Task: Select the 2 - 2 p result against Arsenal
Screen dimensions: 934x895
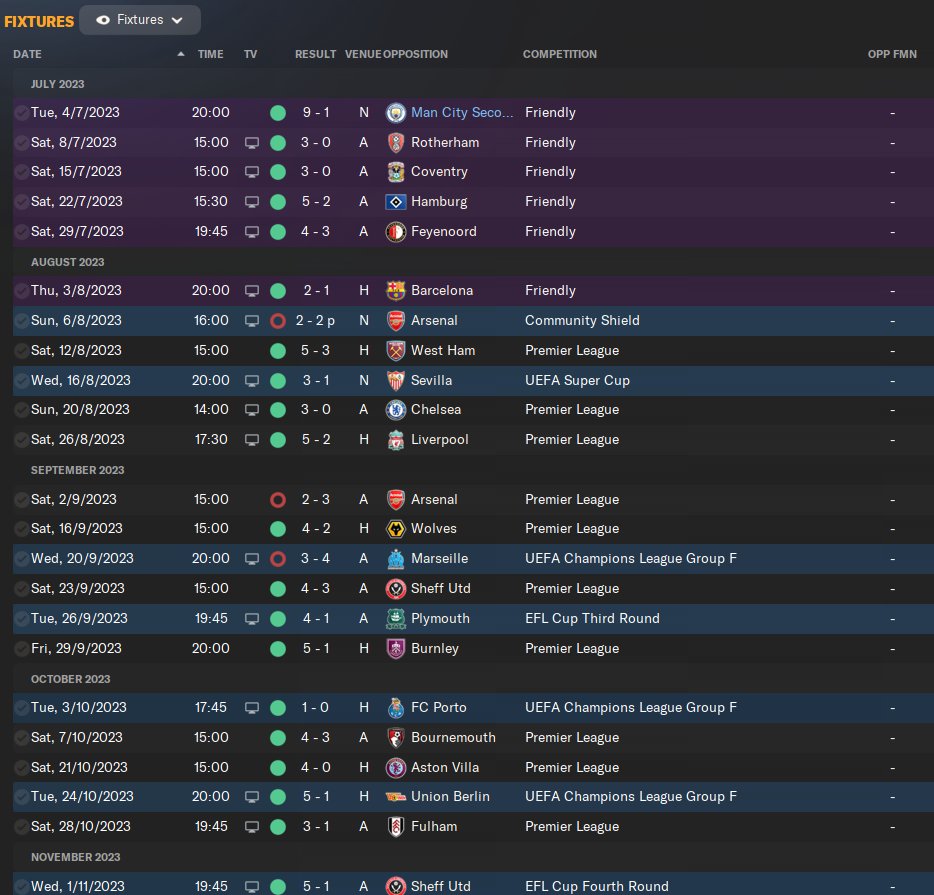Action: click(315, 320)
